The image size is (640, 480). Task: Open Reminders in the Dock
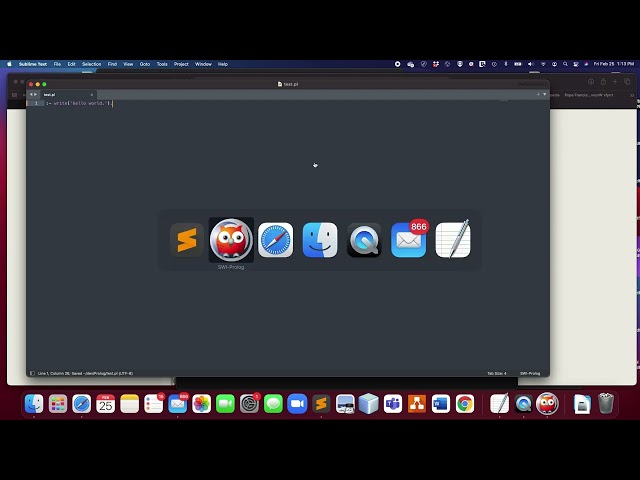point(154,404)
